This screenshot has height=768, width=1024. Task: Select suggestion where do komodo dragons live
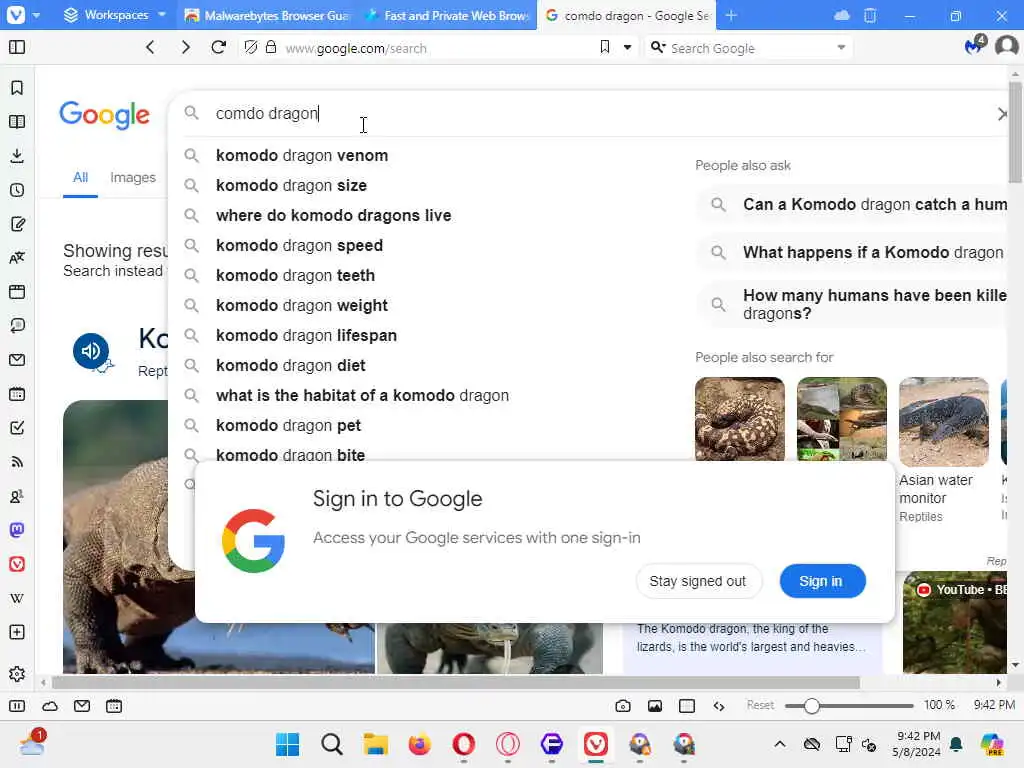tap(334, 216)
